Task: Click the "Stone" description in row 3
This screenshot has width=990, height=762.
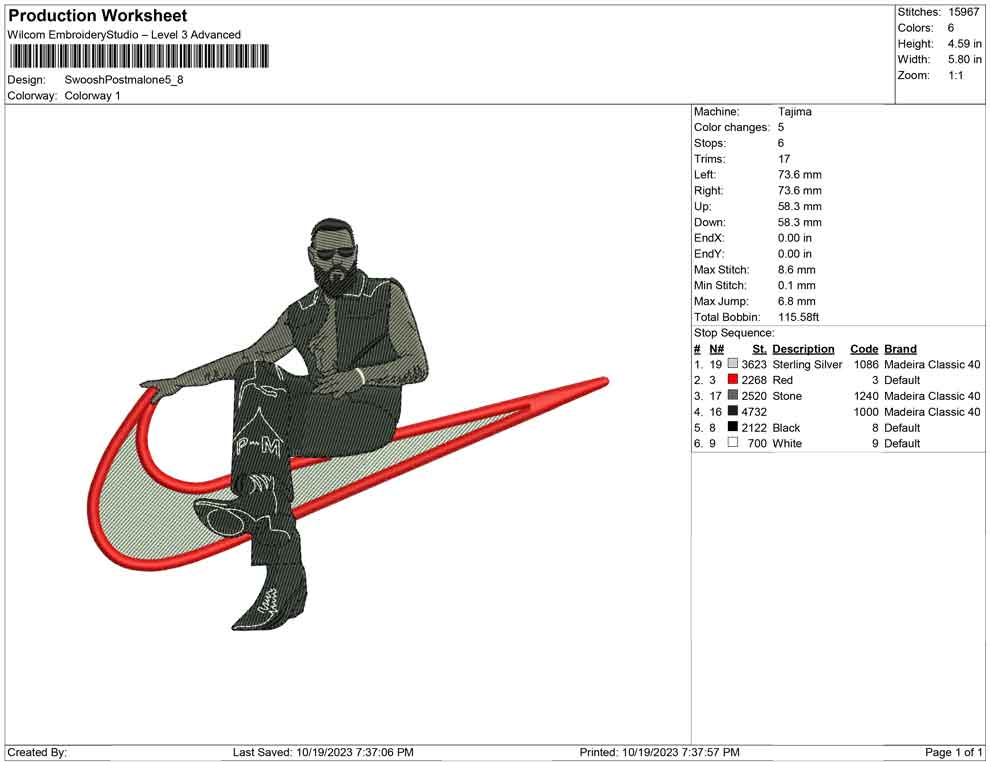Action: 787,396
